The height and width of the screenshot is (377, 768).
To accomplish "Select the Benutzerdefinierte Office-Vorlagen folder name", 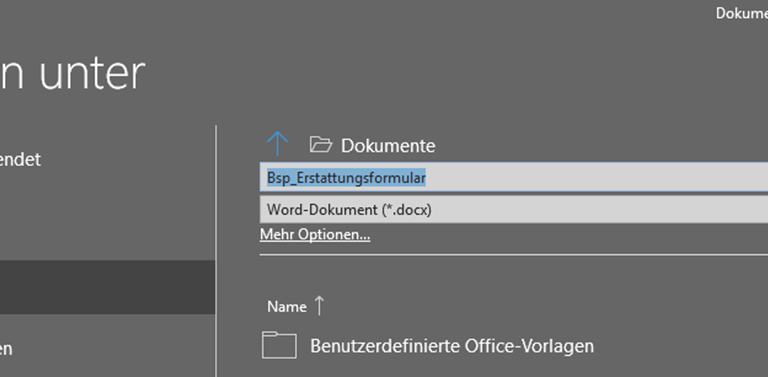I will tap(452, 346).
